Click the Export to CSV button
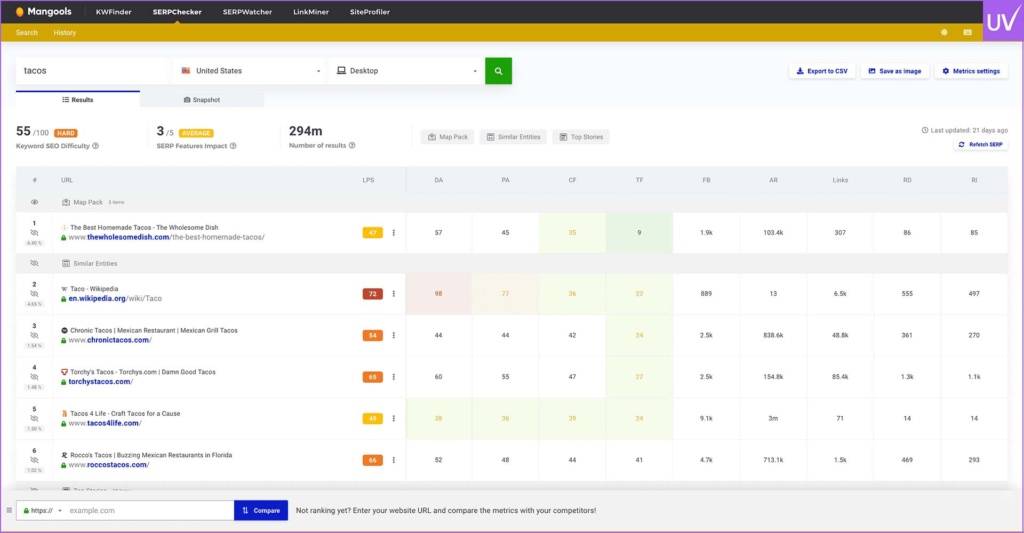This screenshot has height=533, width=1024. coord(822,71)
